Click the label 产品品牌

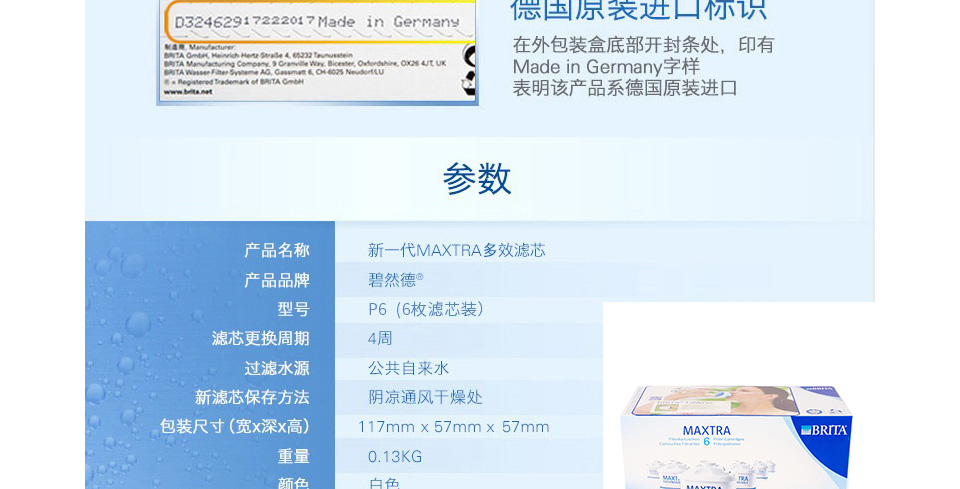tap(277, 280)
